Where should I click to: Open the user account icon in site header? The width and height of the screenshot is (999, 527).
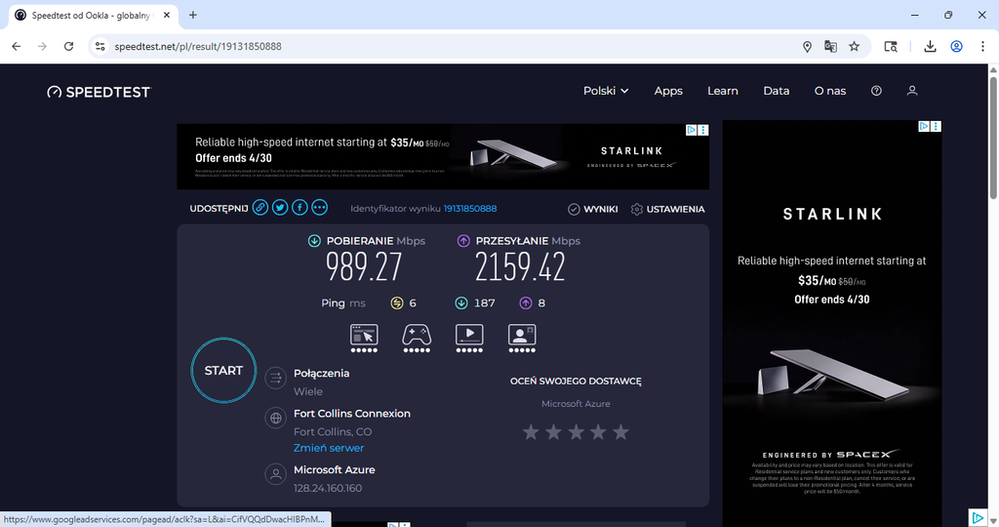(x=912, y=91)
